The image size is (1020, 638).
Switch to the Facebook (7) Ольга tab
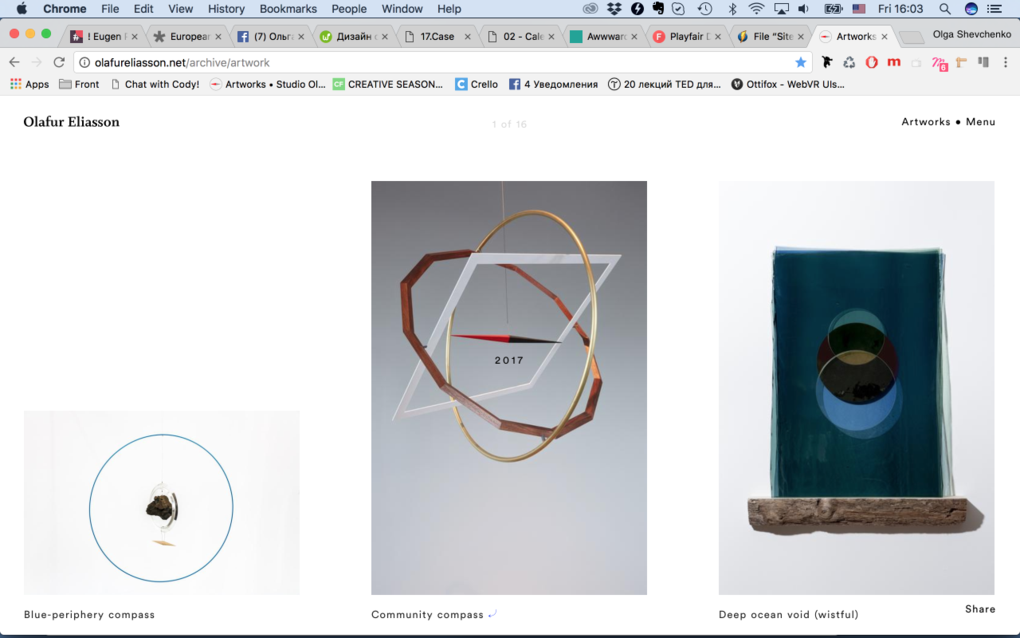(x=270, y=36)
